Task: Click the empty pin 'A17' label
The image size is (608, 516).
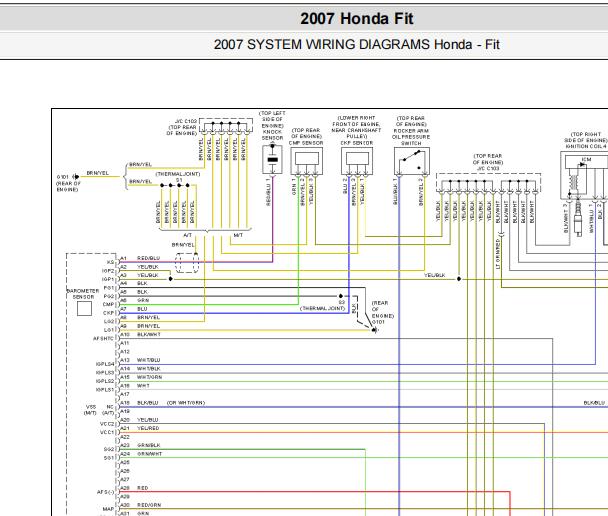Action: pyautogui.click(x=124, y=394)
